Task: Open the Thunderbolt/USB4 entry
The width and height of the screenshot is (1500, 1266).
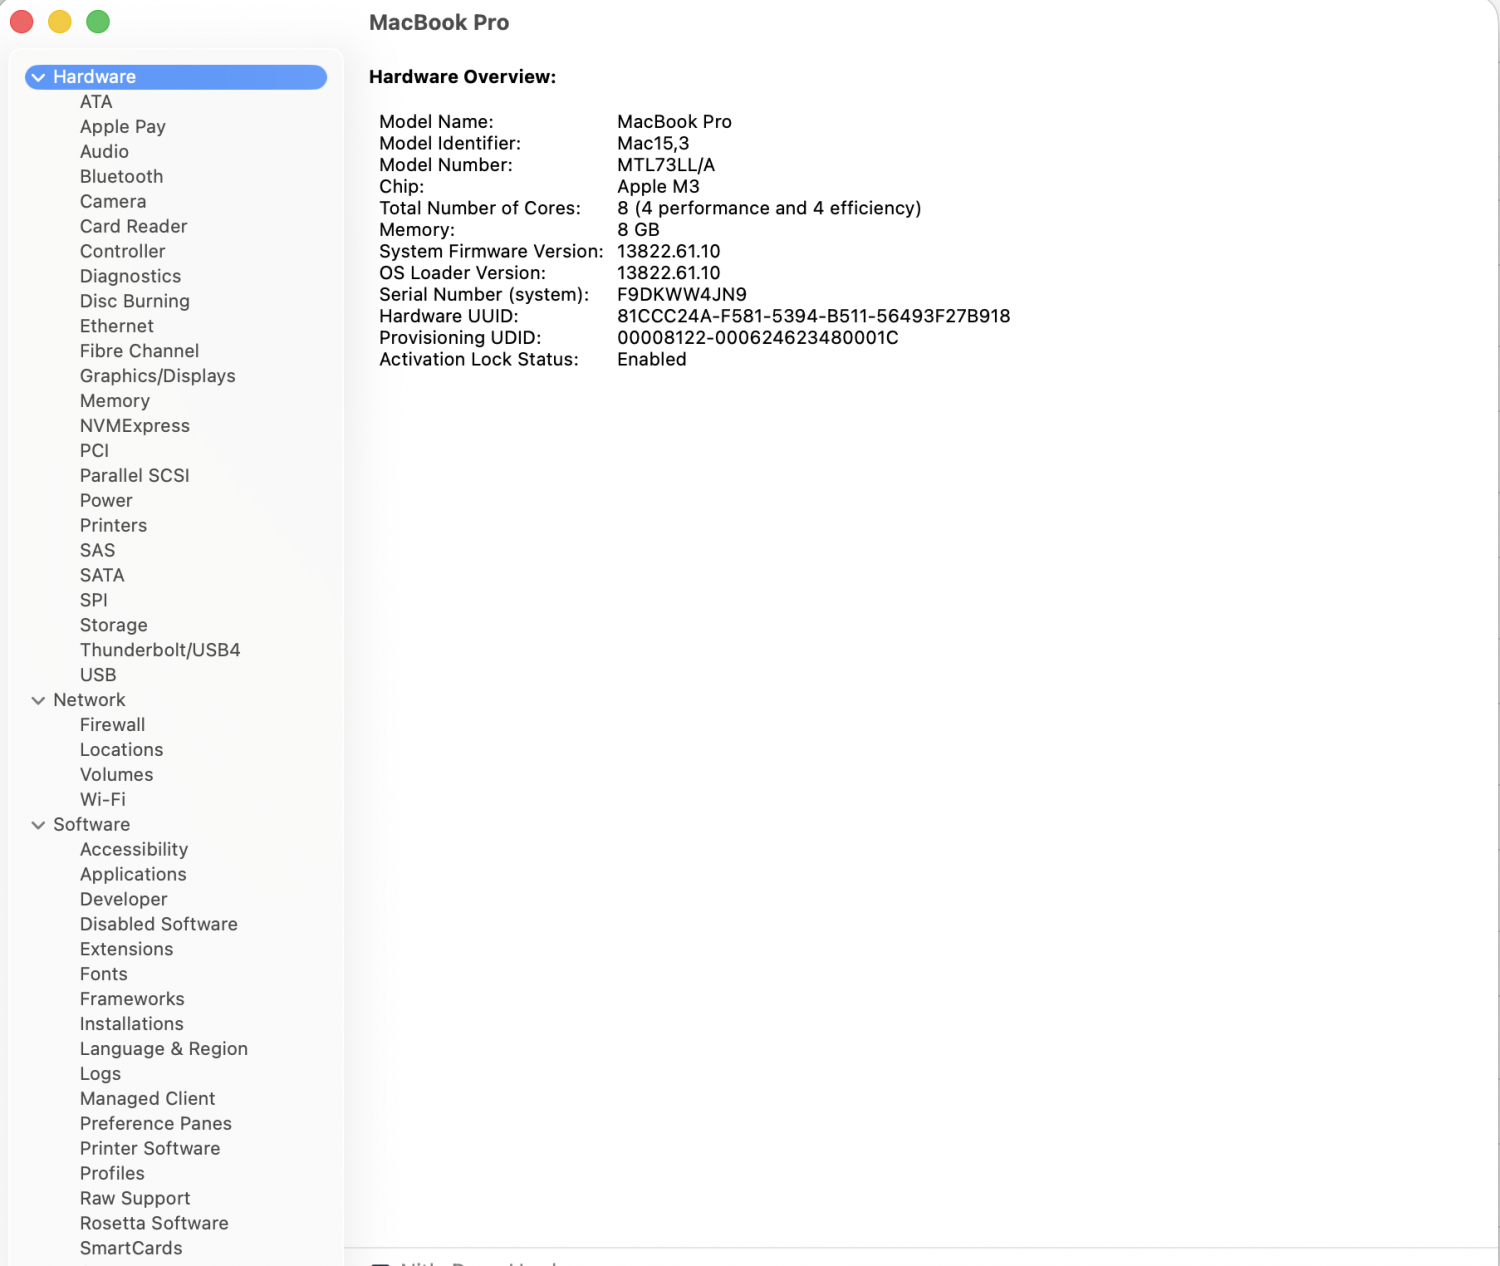Action: (160, 650)
